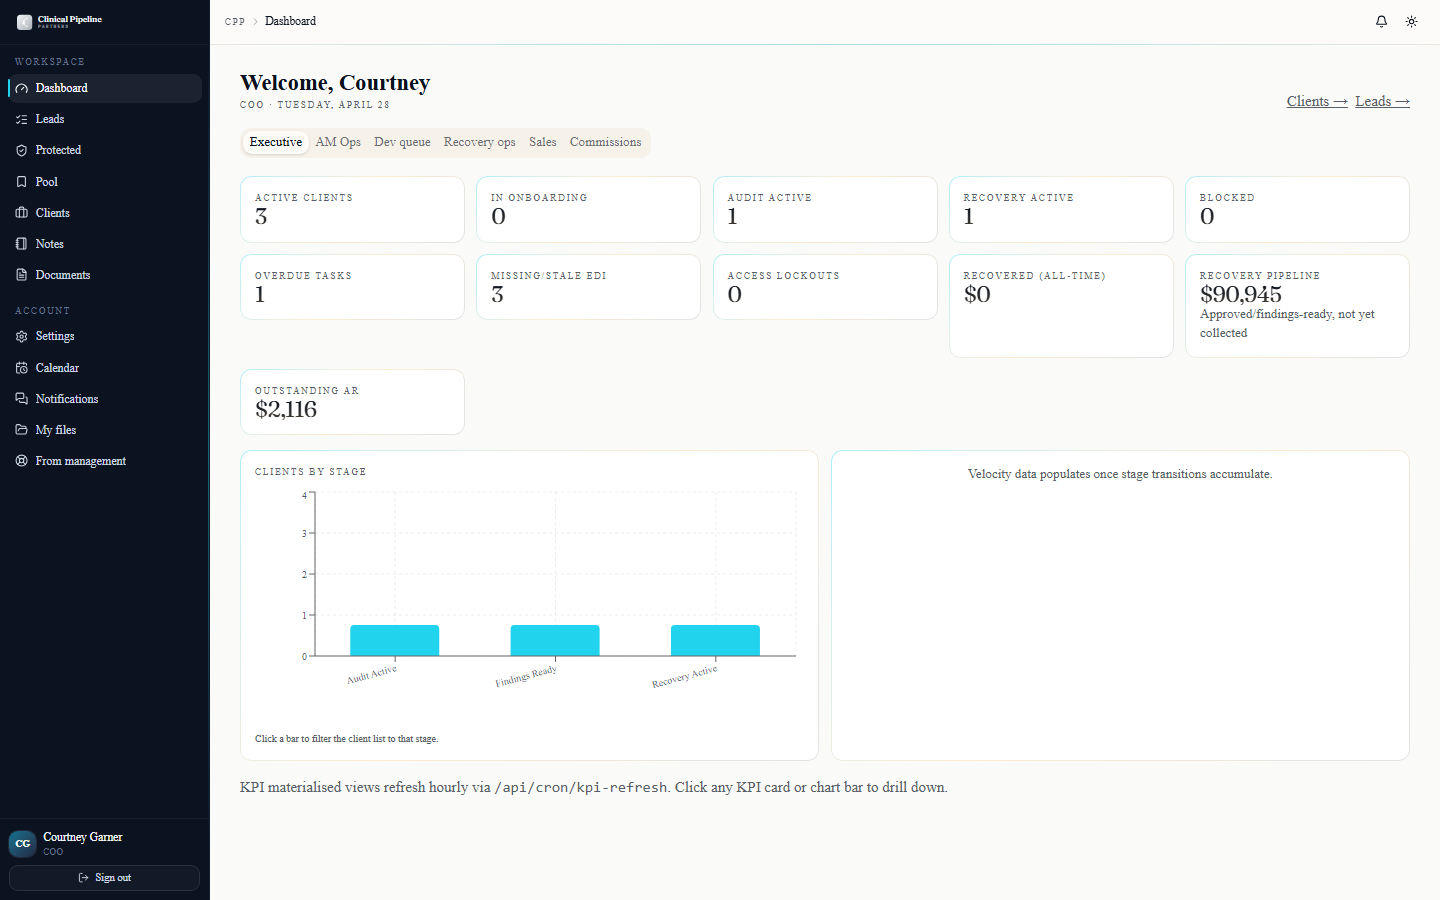The image size is (1440, 900).
Task: Open the Active Clients KPI card
Action: pyautogui.click(x=352, y=210)
